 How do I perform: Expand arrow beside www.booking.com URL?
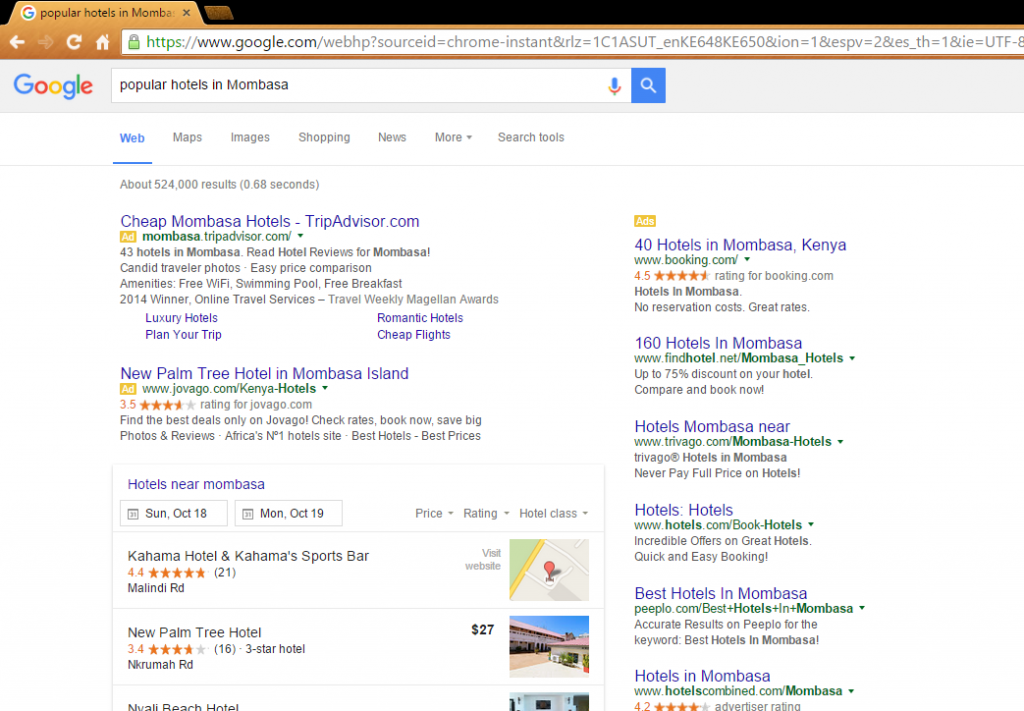point(747,260)
